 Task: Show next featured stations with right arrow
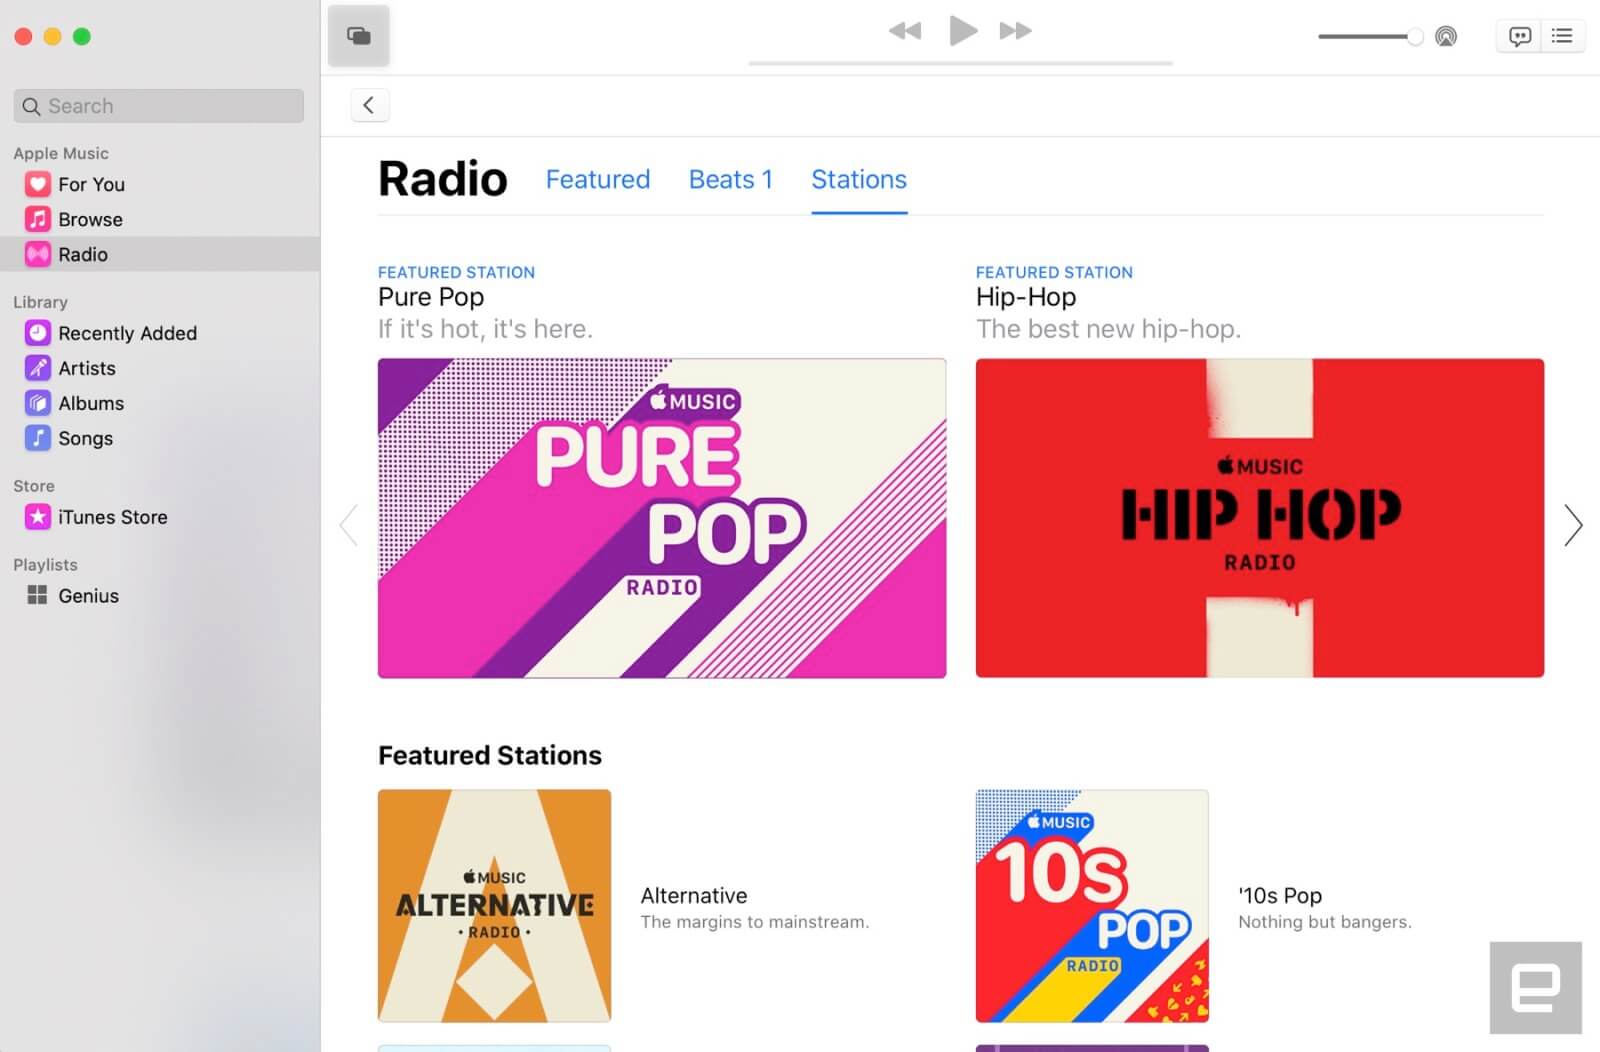1573,525
